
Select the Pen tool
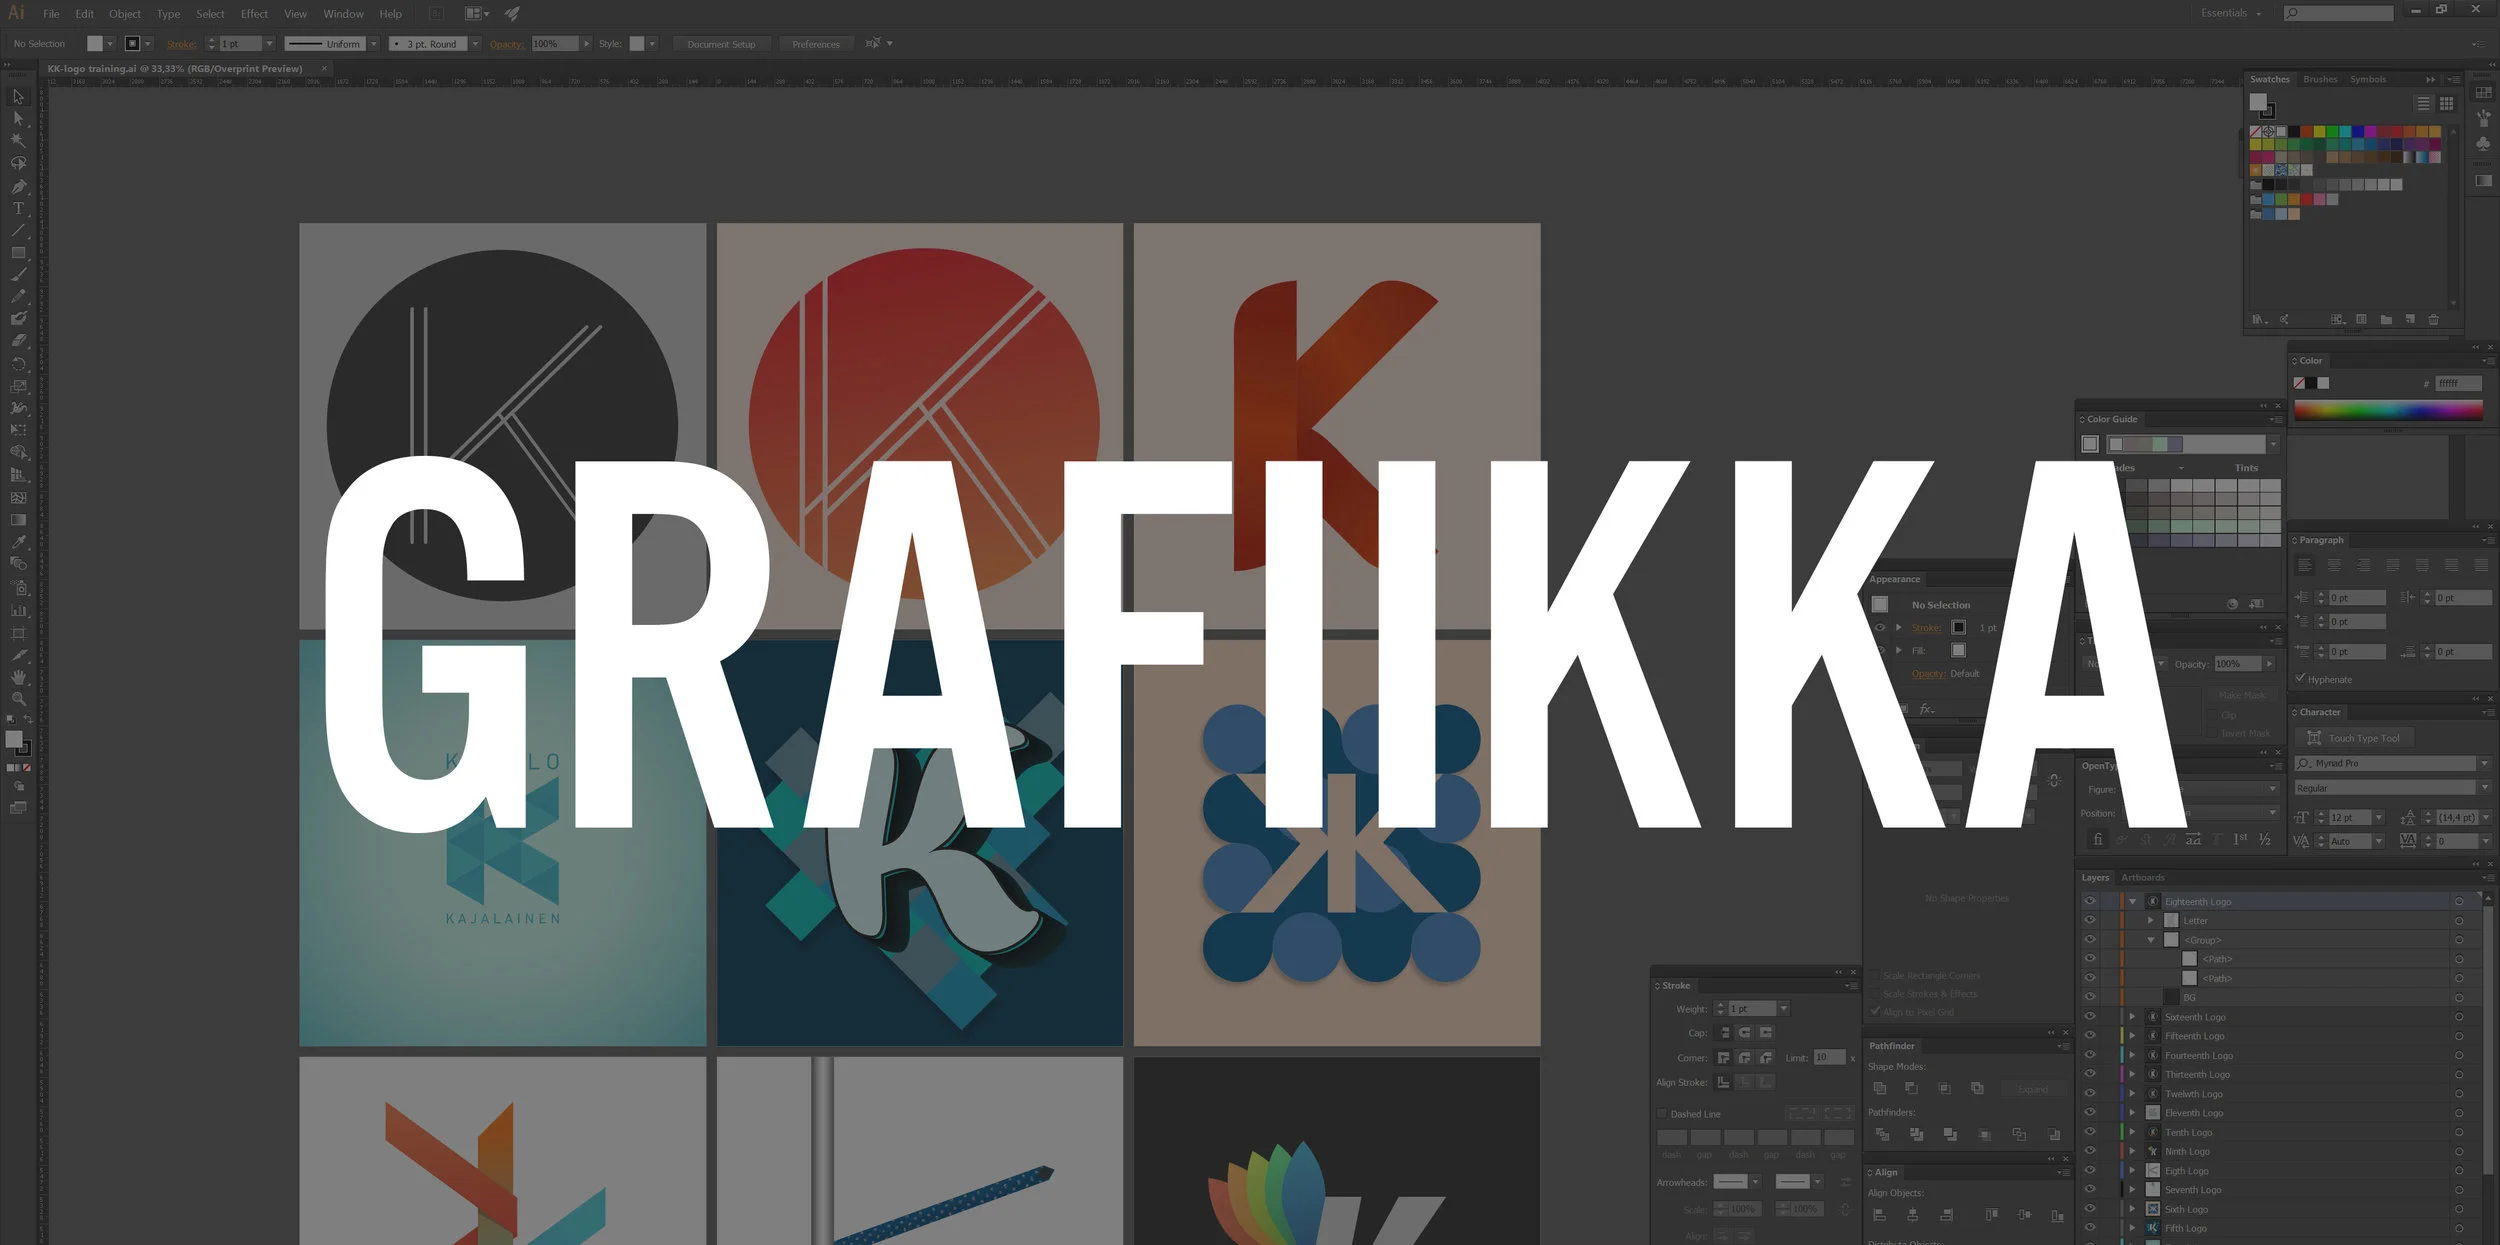[x=18, y=187]
